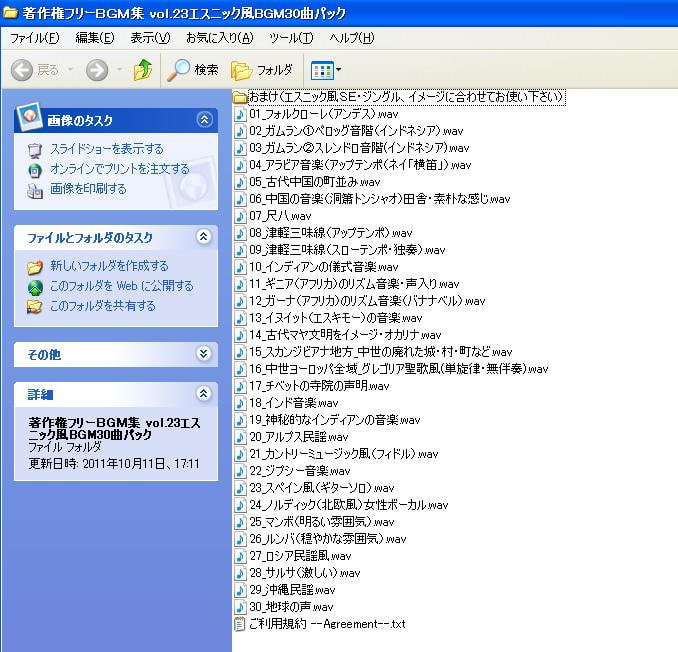Viewport: 678px width, 652px height.
Task: Open the Forward button history dropdown arrow
Action: (x=120, y=70)
